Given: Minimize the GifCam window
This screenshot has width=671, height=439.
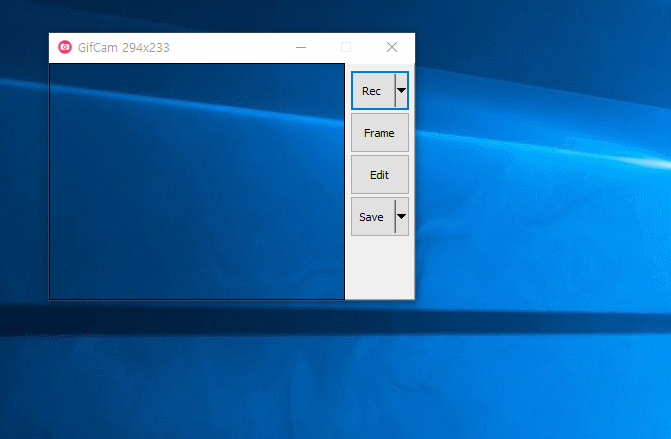Looking at the screenshot, I should click(x=301, y=47).
